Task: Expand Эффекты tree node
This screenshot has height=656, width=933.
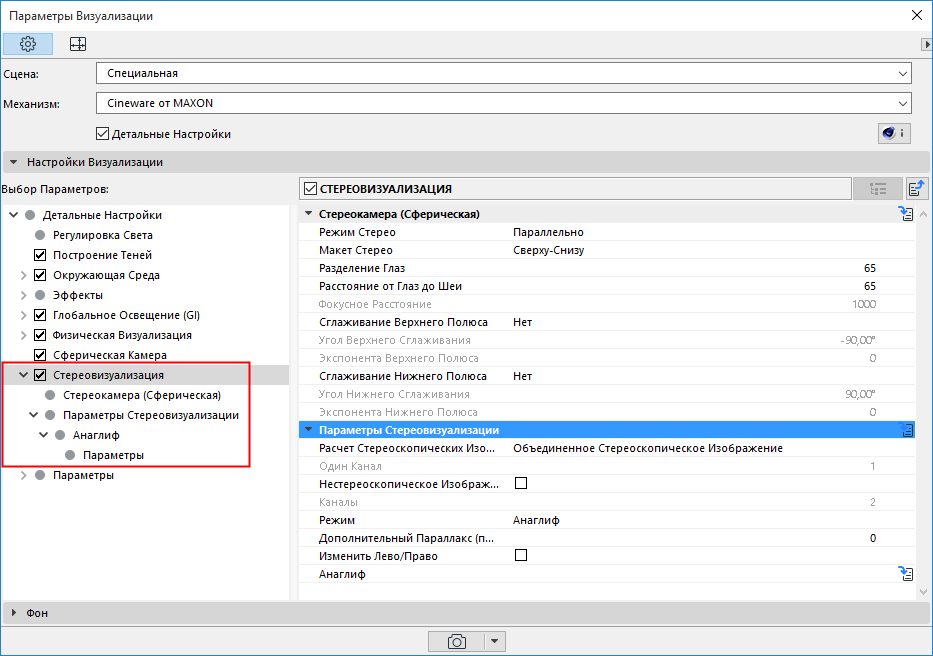Action: click(x=23, y=295)
